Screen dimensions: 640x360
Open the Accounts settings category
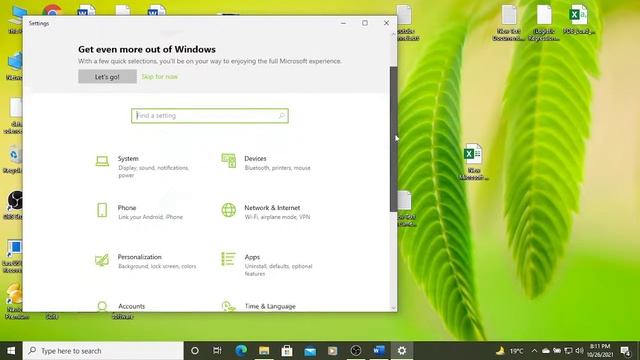(x=122, y=306)
